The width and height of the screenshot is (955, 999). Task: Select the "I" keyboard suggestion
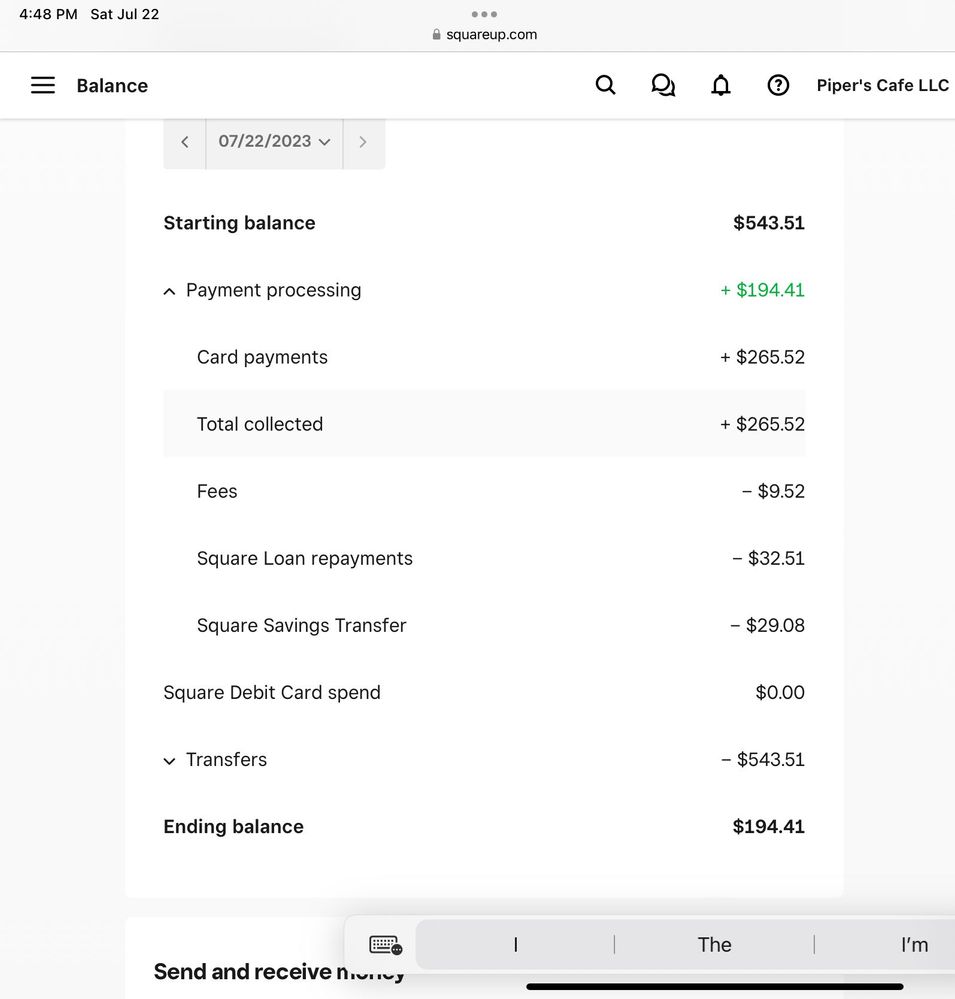(515, 945)
